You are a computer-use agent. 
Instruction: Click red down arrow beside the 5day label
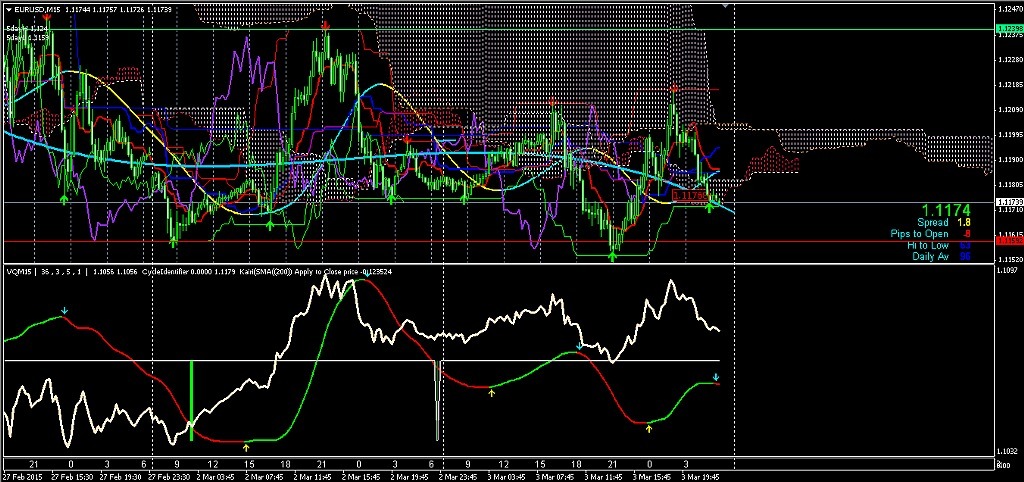(47, 18)
